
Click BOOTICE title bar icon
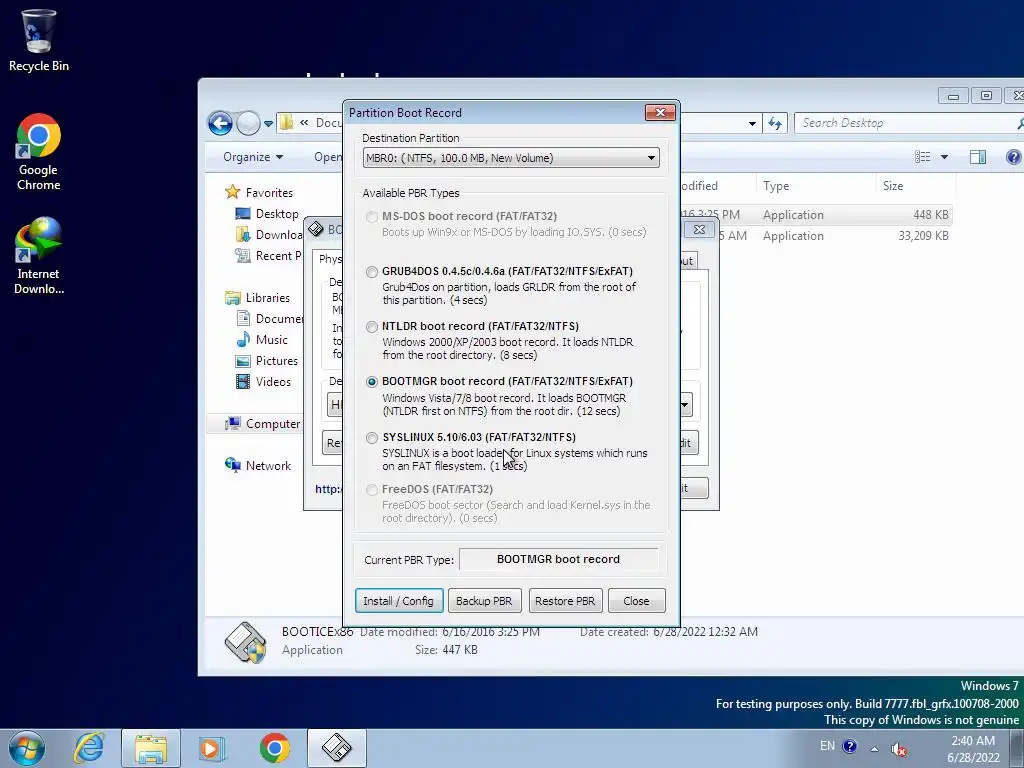(x=316, y=229)
